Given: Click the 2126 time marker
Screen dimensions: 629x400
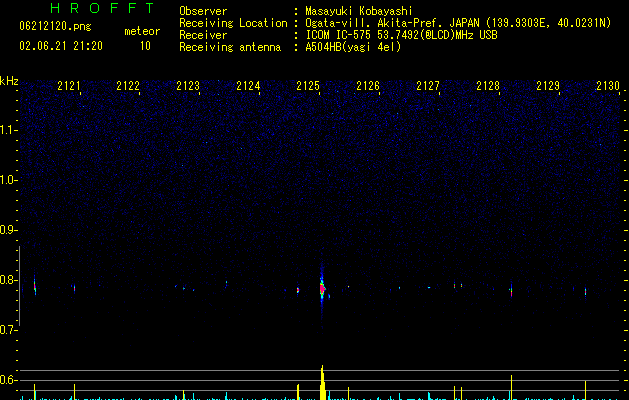Looking at the screenshot, I should pos(368,85).
